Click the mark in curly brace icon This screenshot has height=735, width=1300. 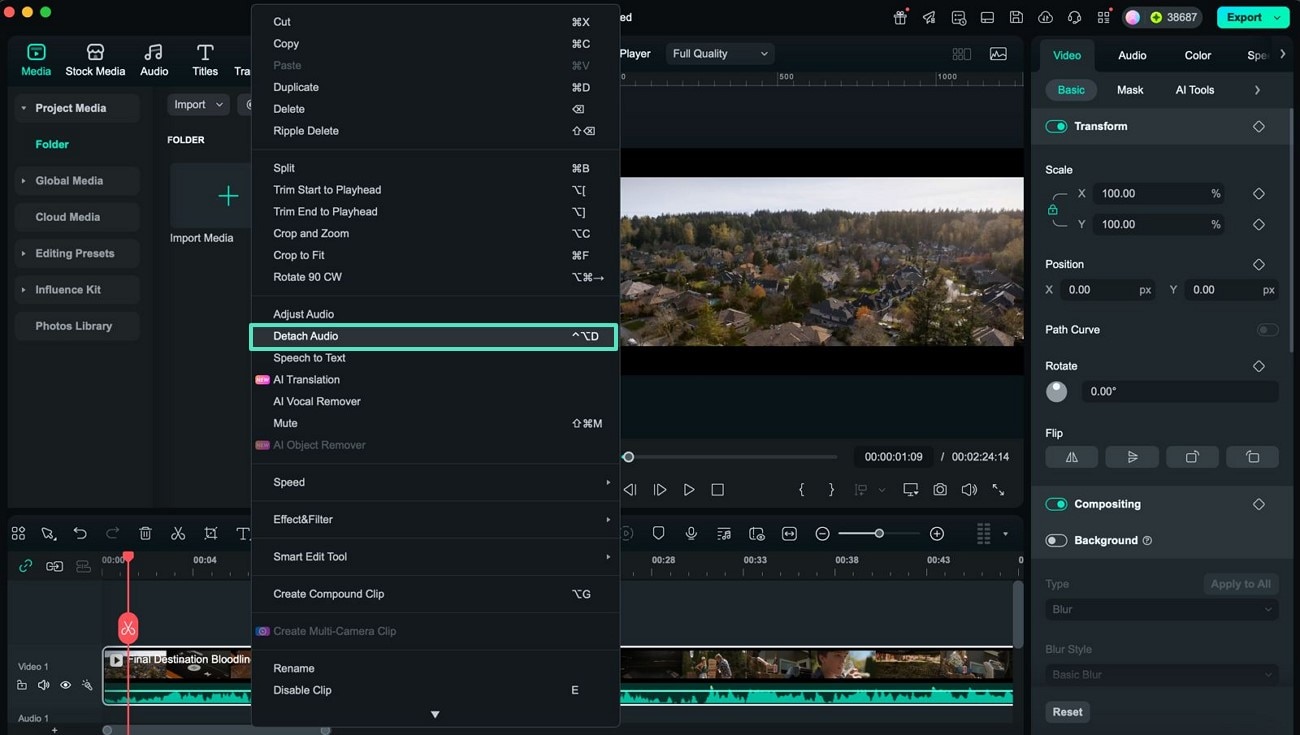801,490
